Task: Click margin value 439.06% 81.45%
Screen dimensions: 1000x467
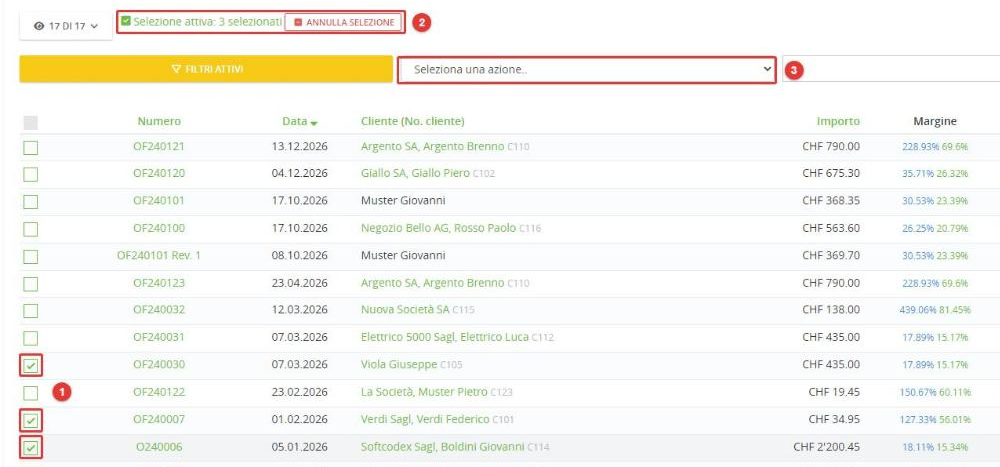Action: tap(935, 310)
